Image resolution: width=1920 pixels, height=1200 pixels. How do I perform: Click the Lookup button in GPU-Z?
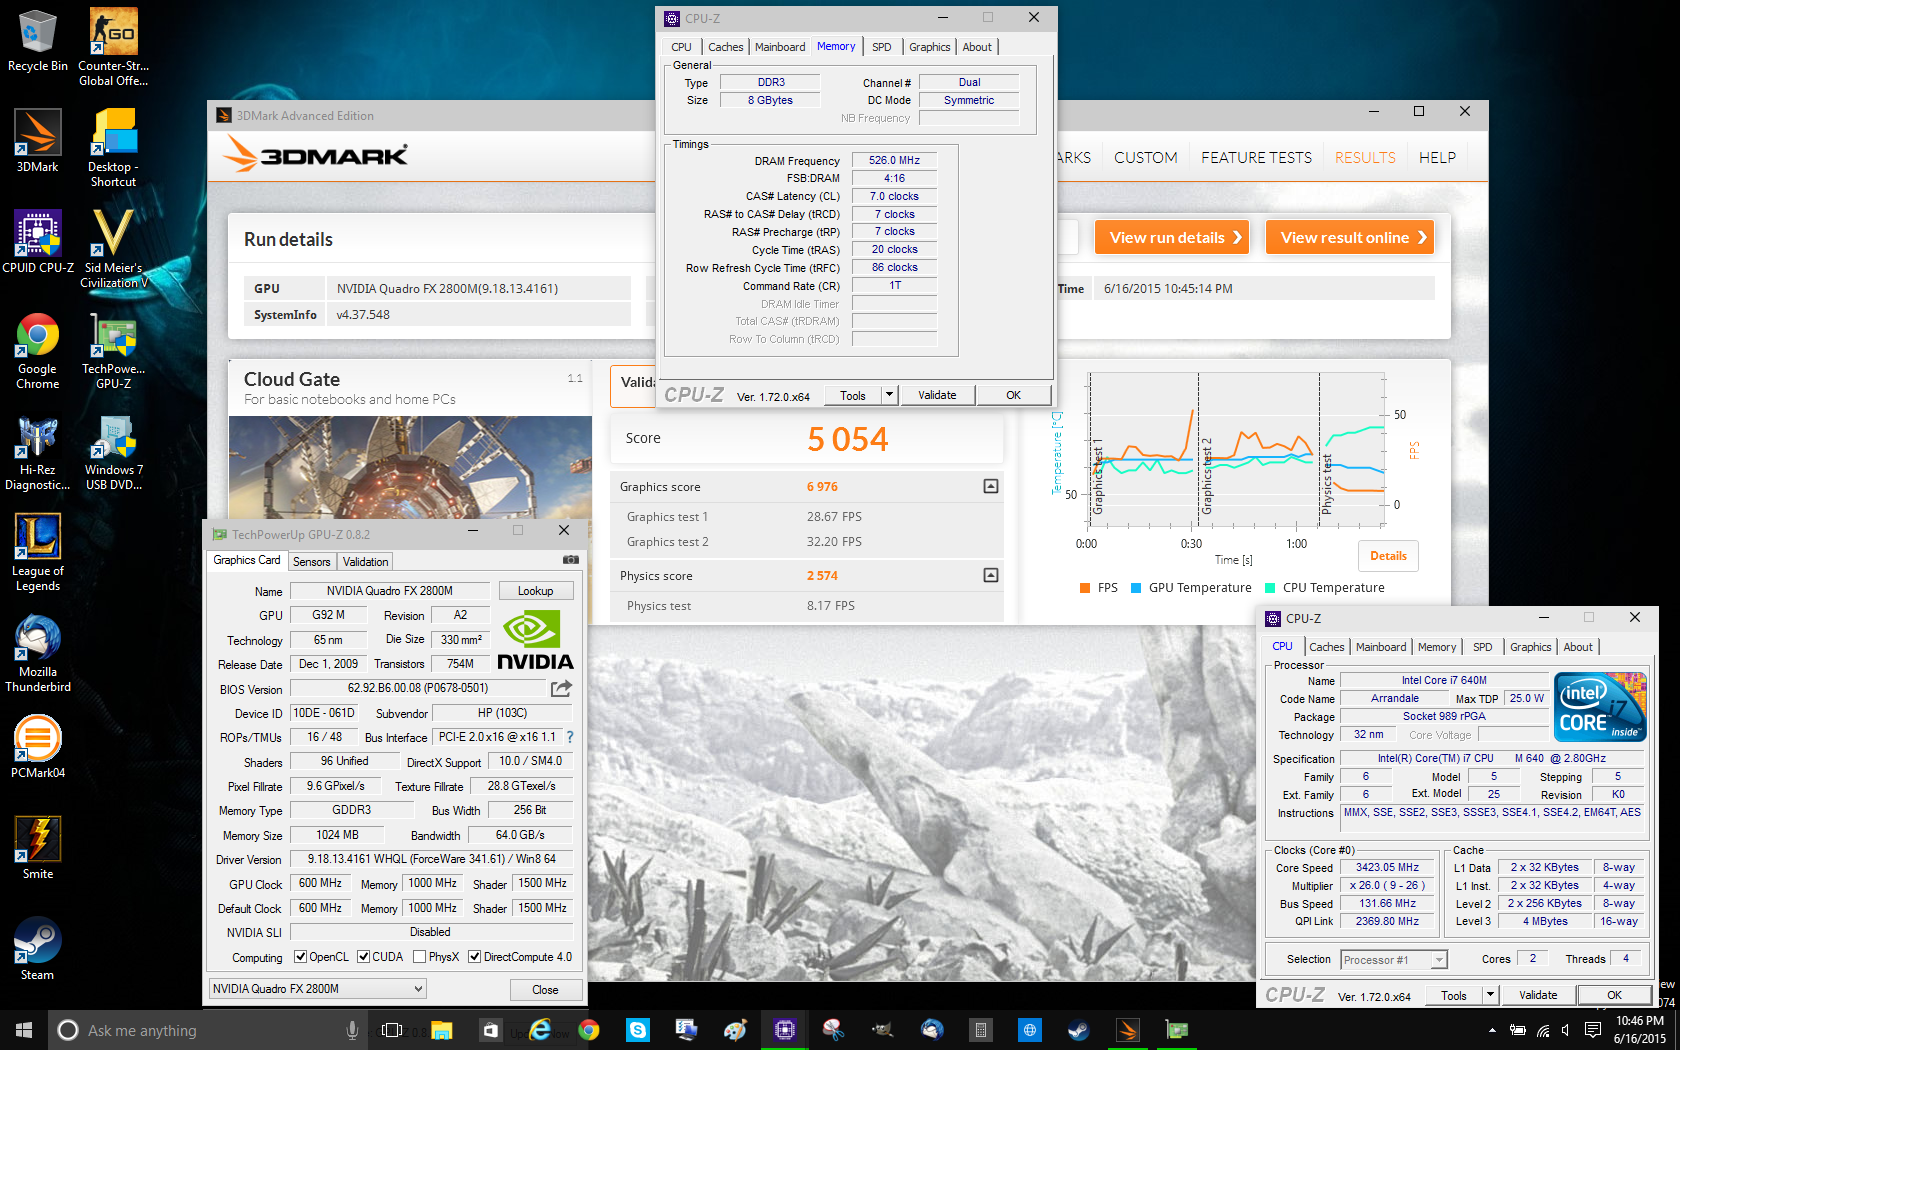coord(535,591)
